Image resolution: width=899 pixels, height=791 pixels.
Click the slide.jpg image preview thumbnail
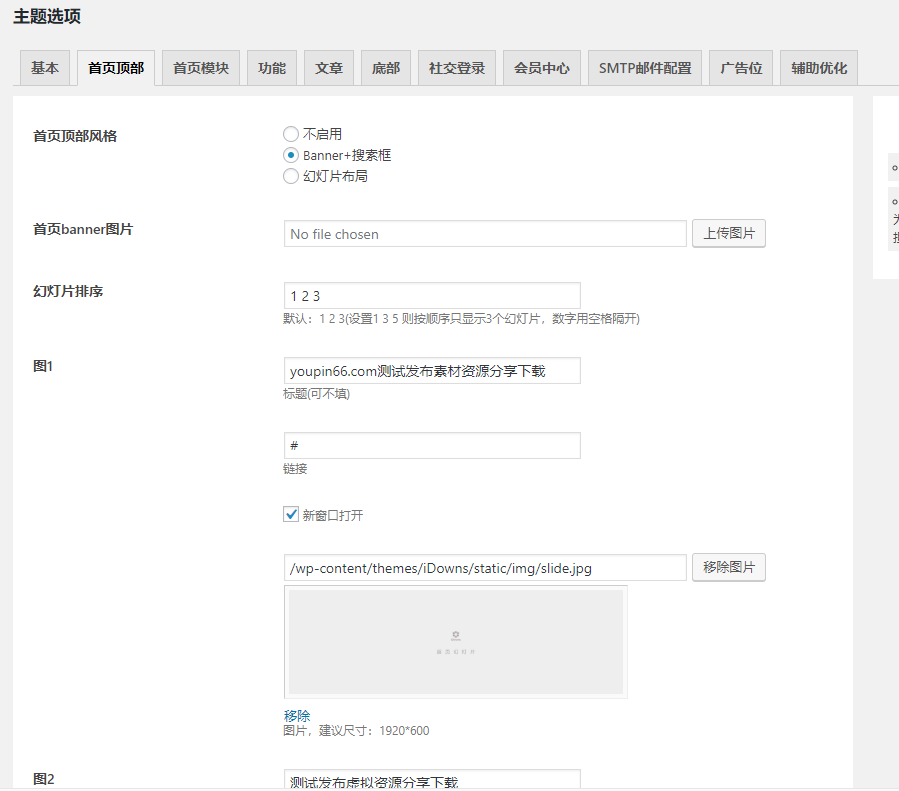[455, 641]
